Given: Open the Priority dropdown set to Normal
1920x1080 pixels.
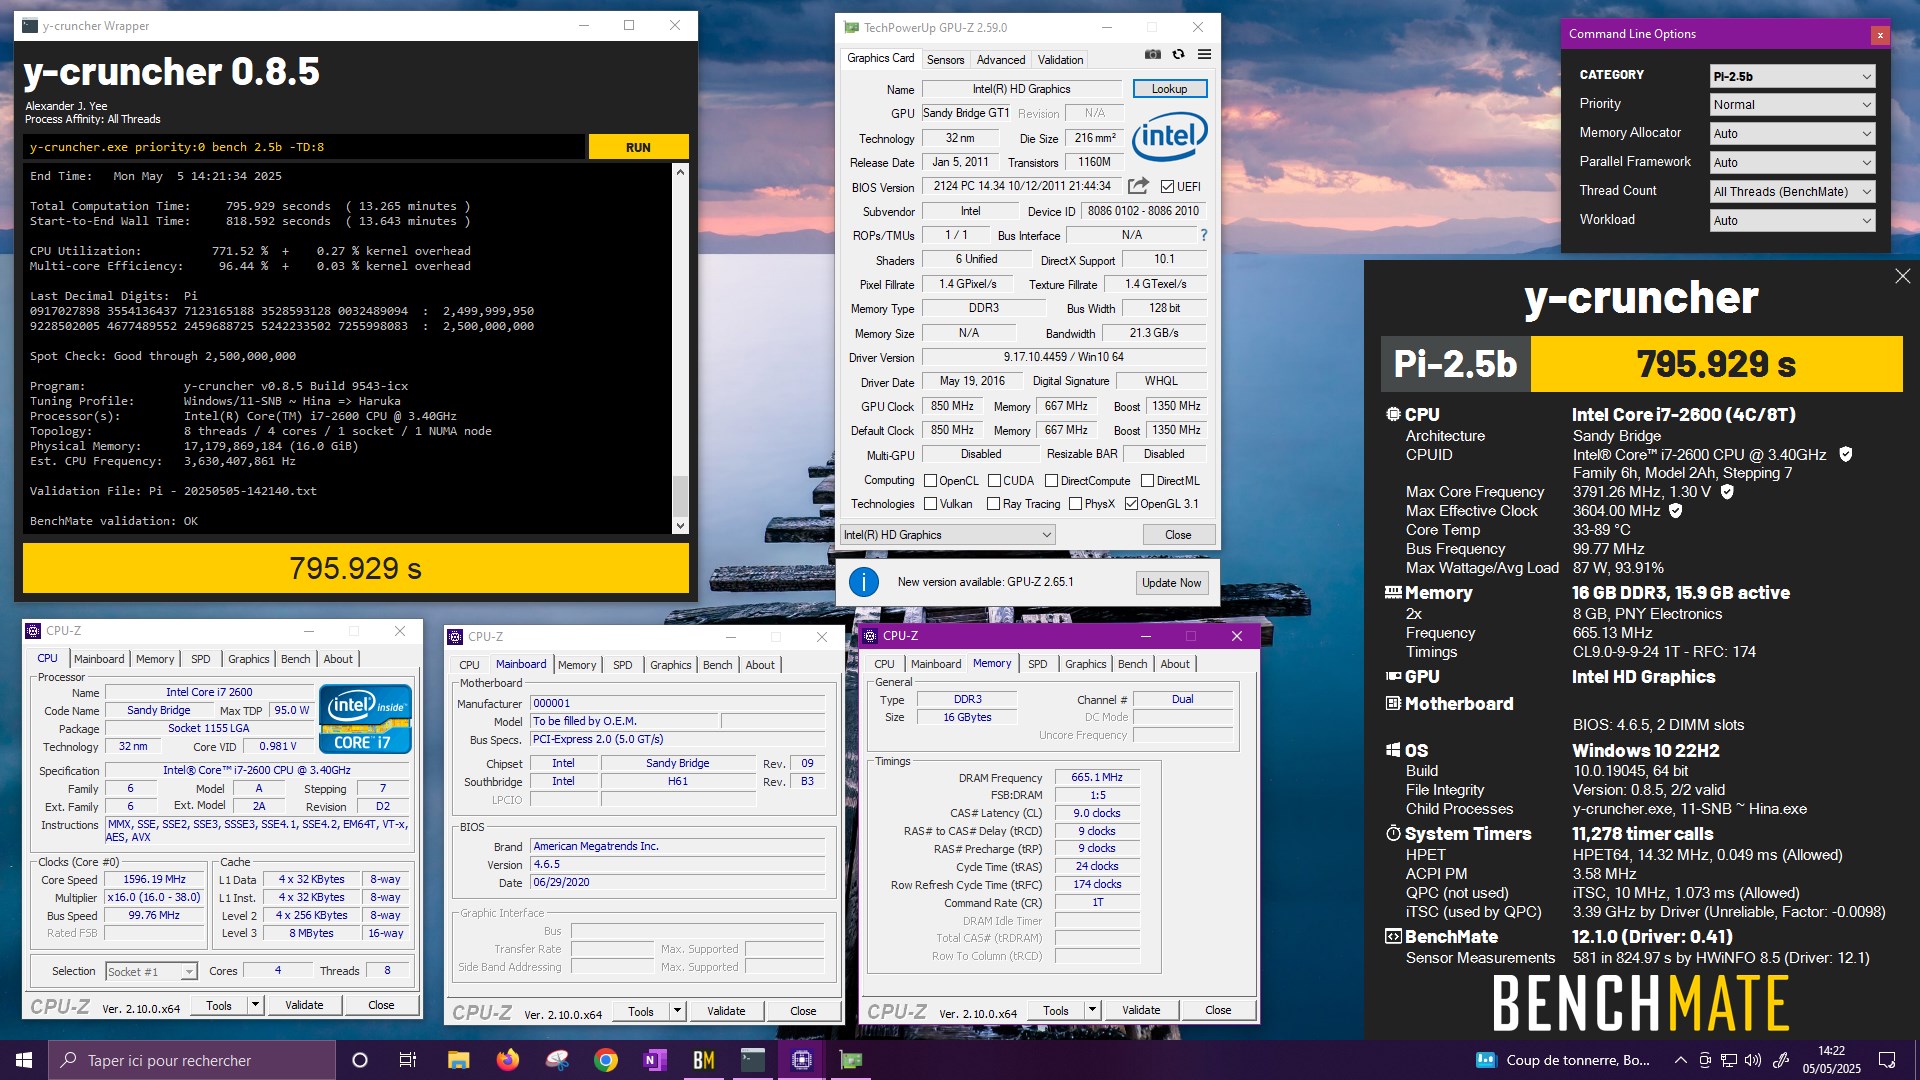Looking at the screenshot, I should 1792,105.
